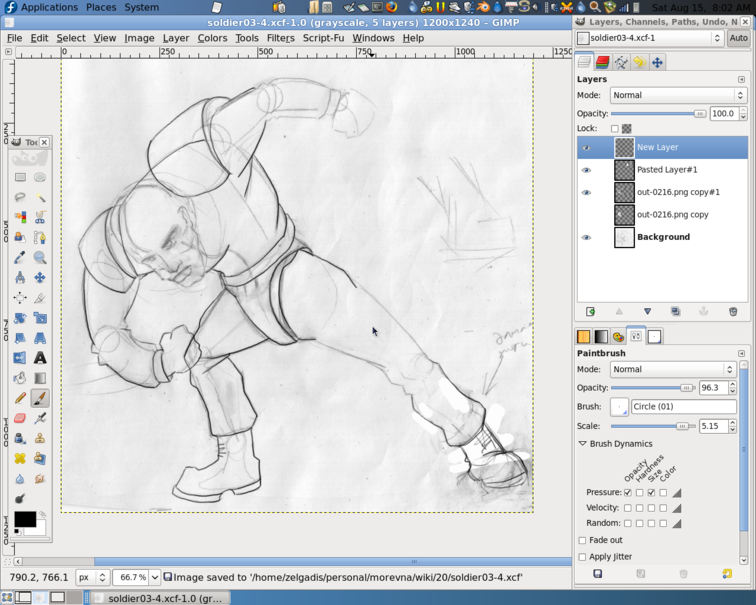Select the Eraser tool
The height and width of the screenshot is (605, 756).
tap(20, 418)
